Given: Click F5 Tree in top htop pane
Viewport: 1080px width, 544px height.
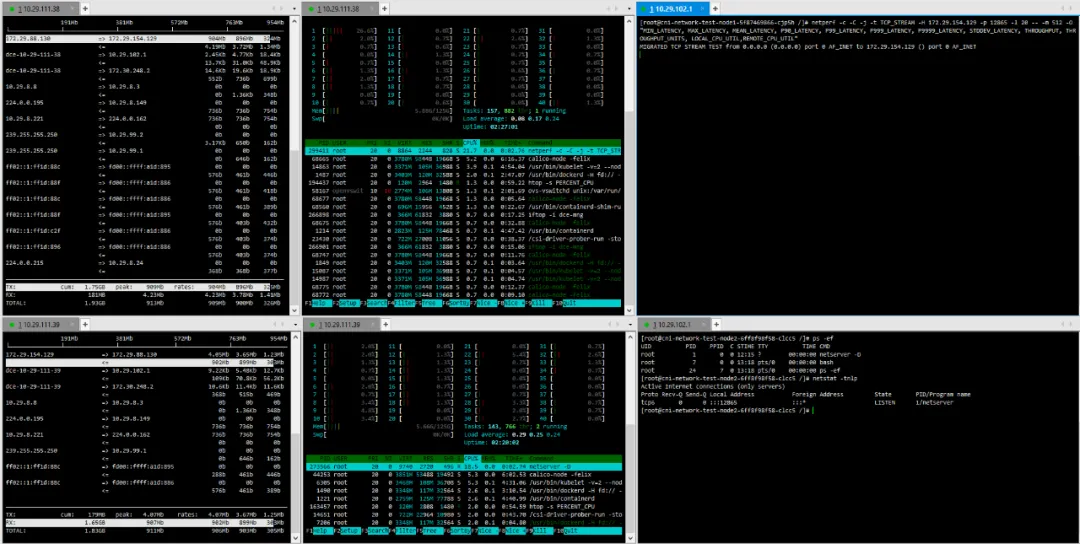Looking at the screenshot, I should click(x=429, y=303).
